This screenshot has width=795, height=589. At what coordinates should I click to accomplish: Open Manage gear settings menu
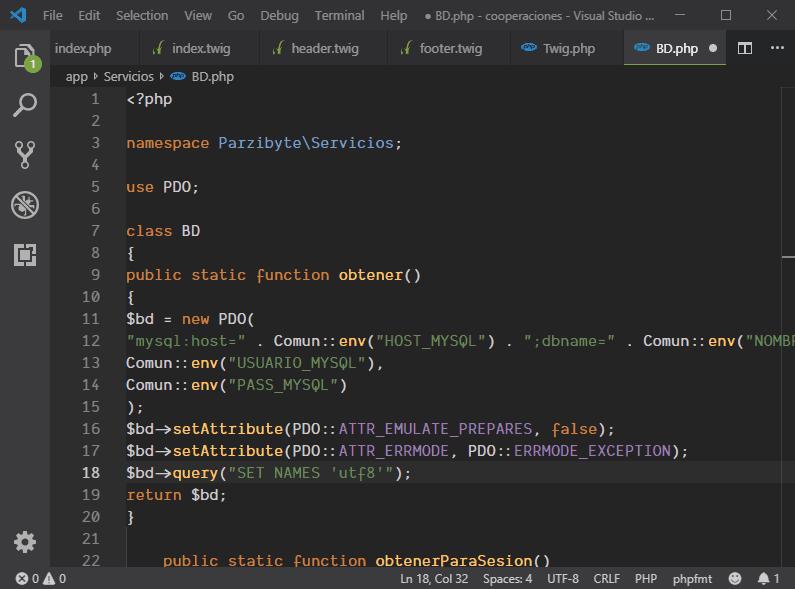coord(25,541)
